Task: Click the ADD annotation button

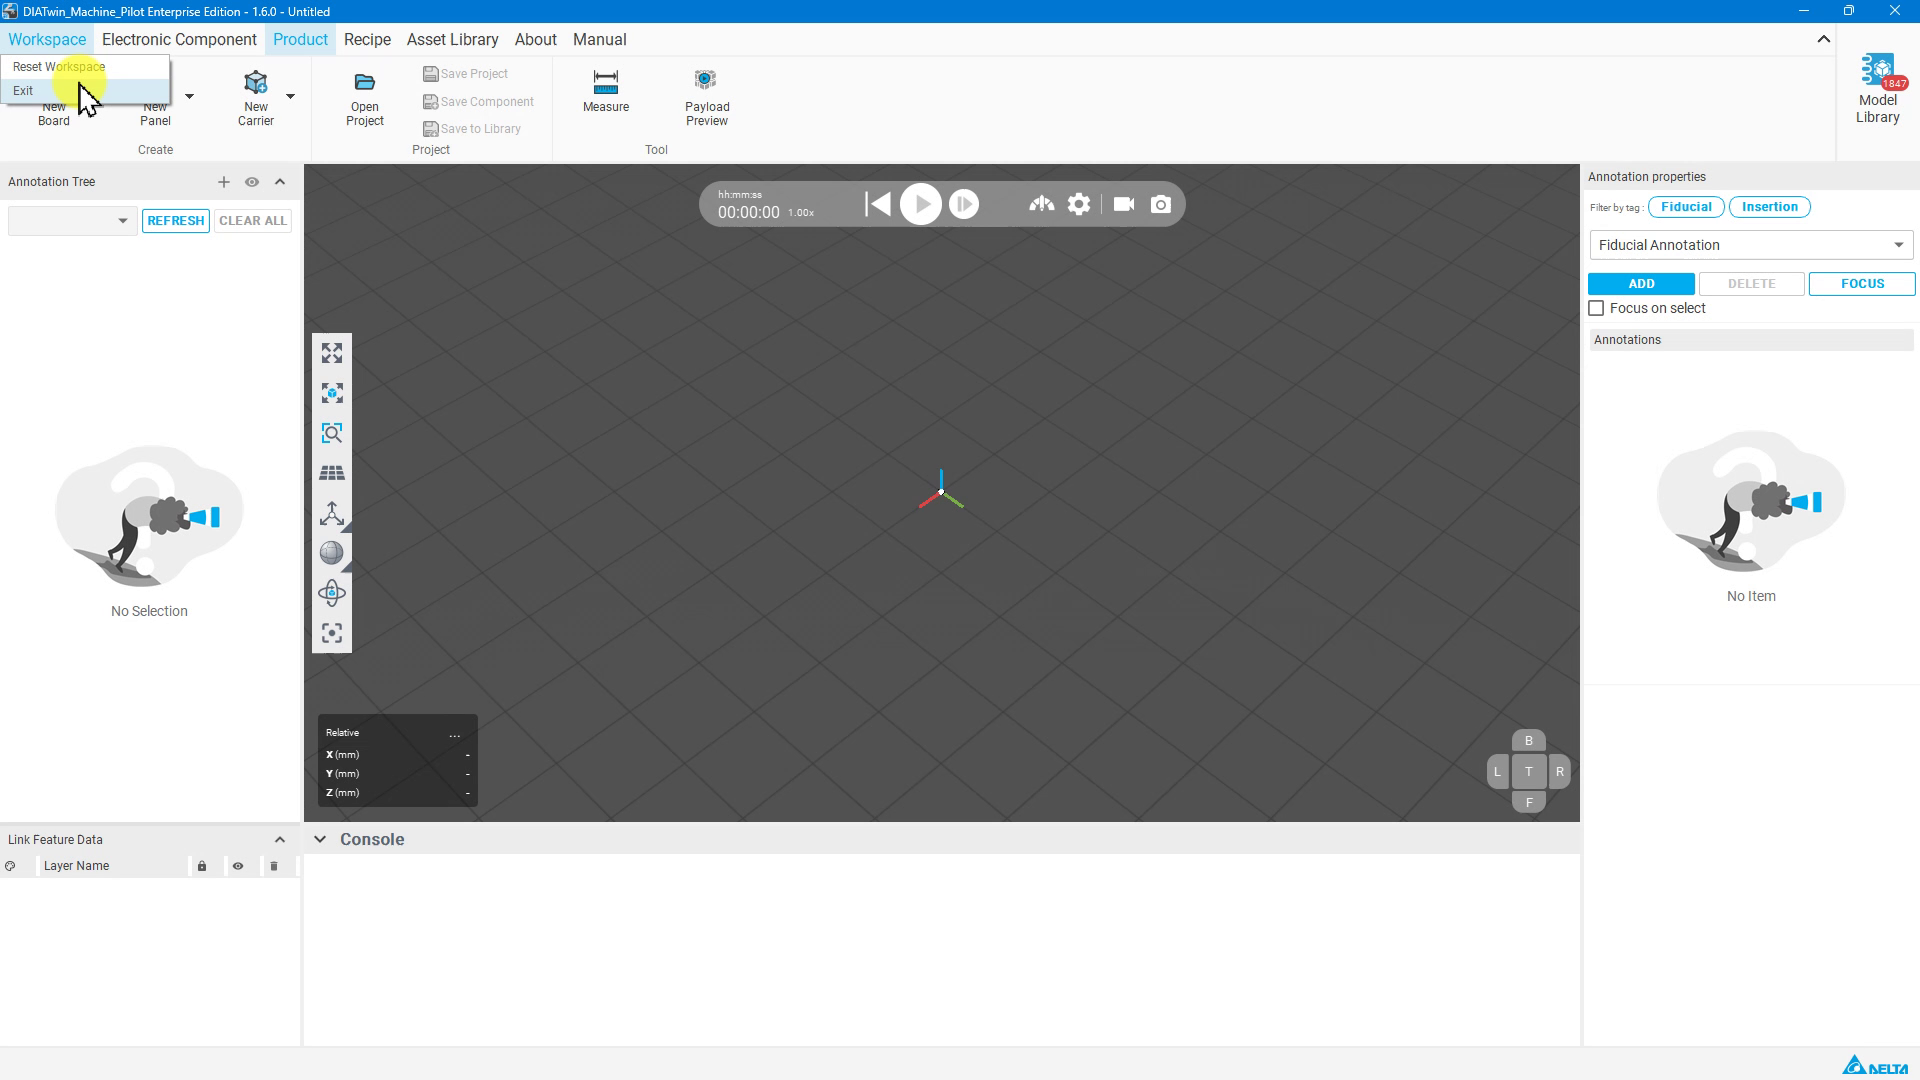Action: click(1641, 284)
